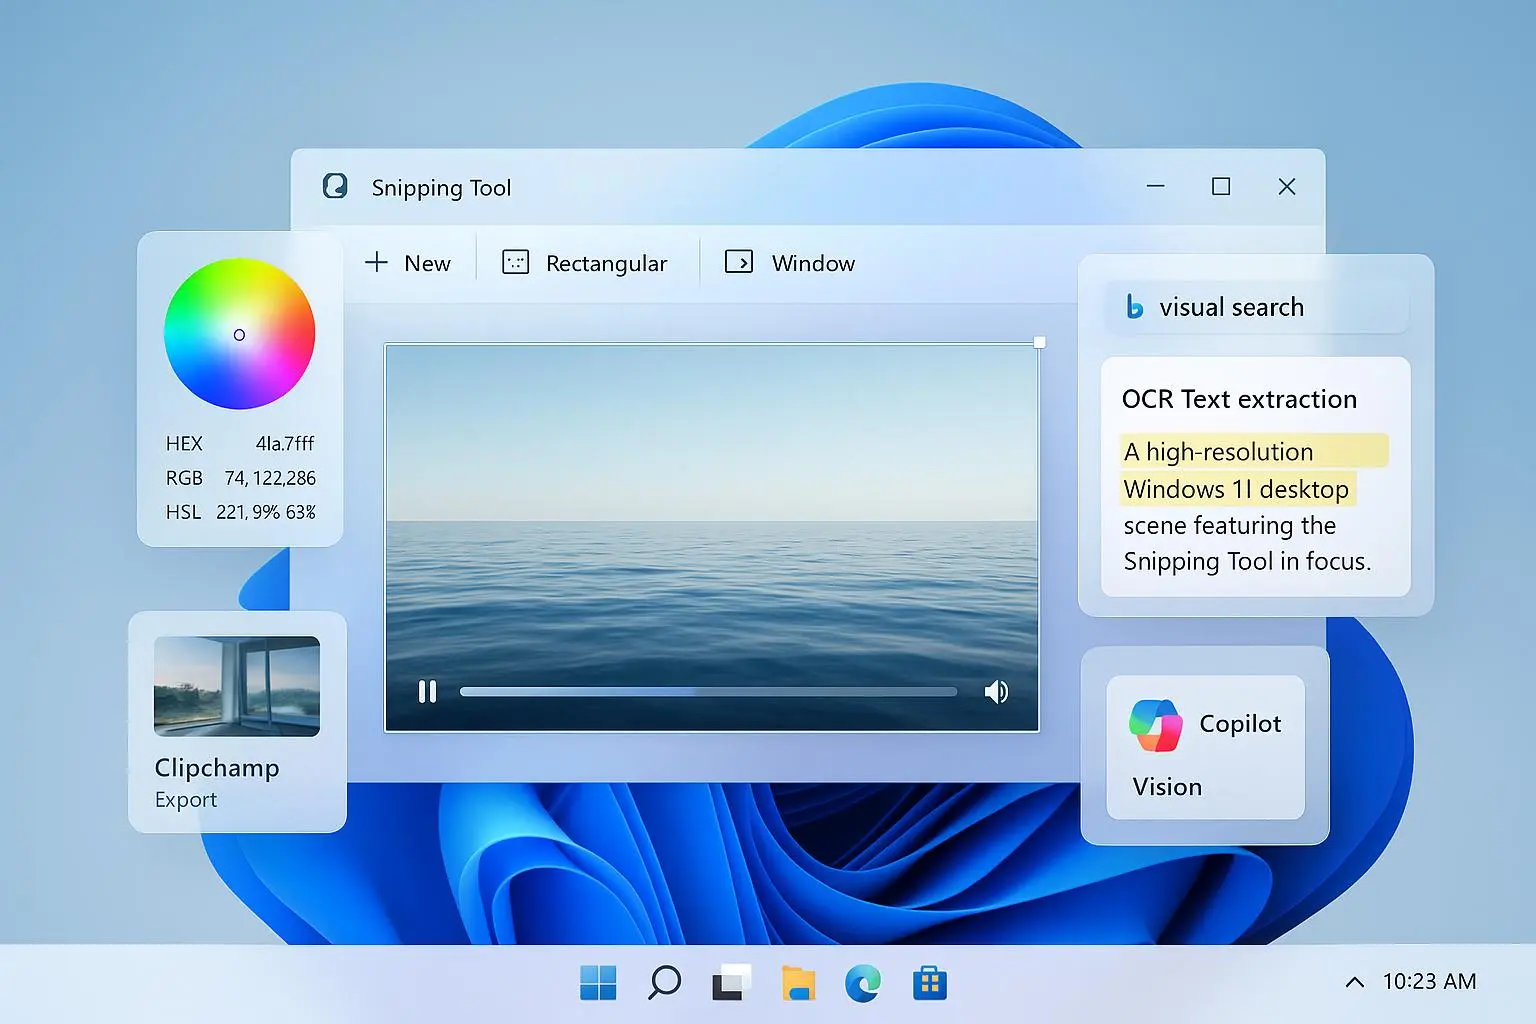The height and width of the screenshot is (1024, 1536).
Task: Start a New snip
Action: pyautogui.click(x=408, y=263)
